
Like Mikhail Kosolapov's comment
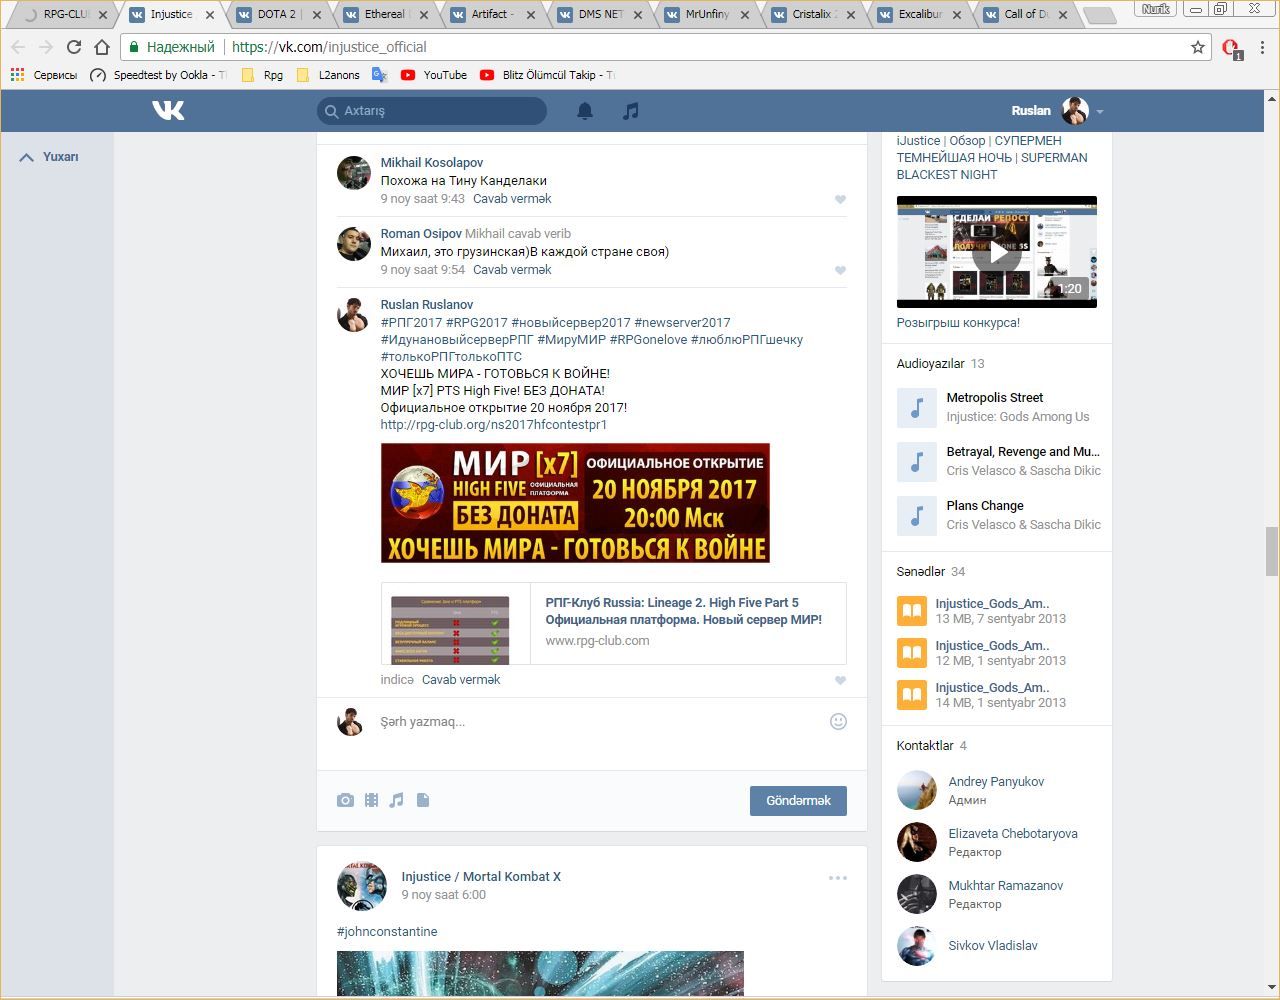coord(840,199)
